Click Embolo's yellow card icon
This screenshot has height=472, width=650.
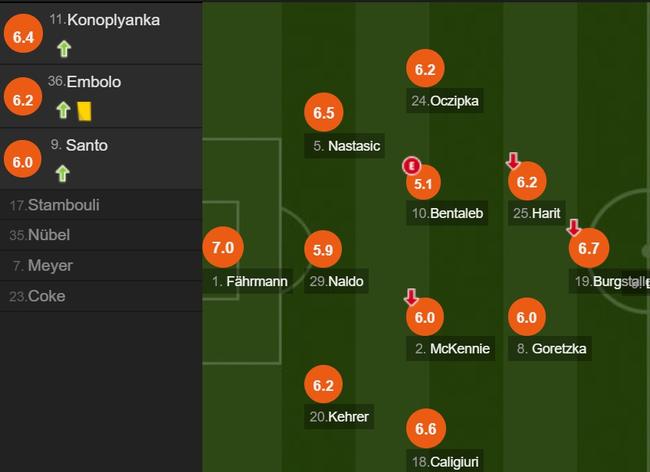pos(84,111)
